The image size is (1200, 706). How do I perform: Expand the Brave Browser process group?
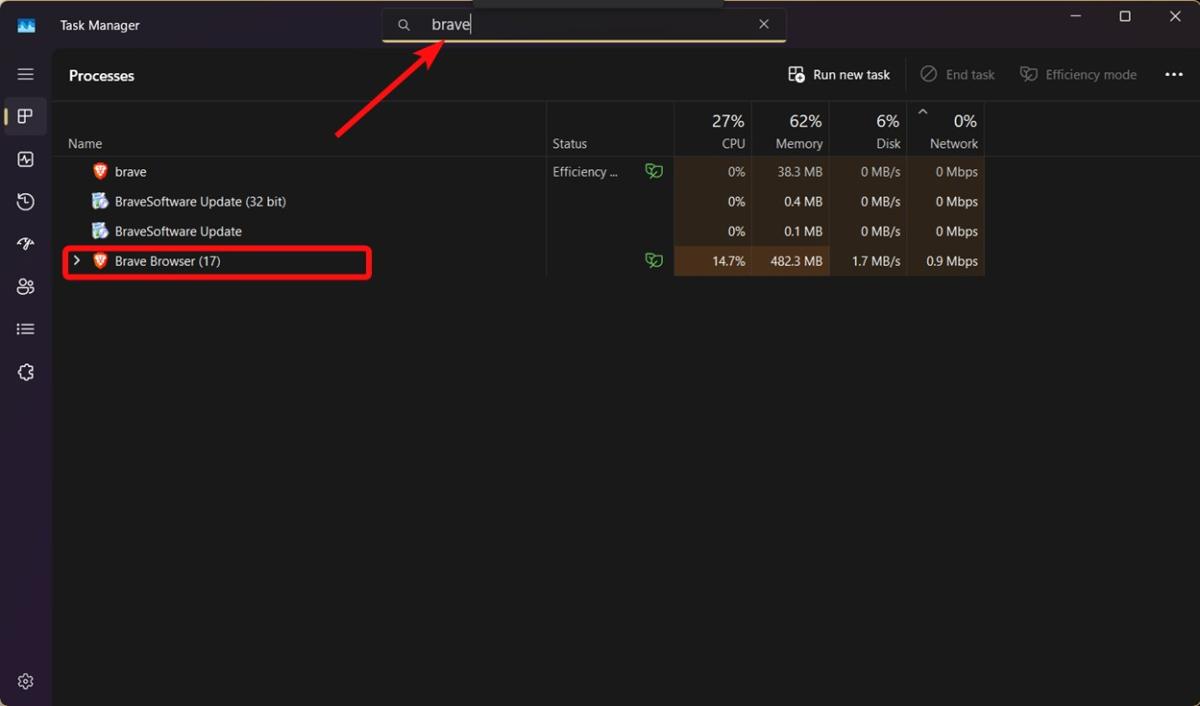click(77, 261)
